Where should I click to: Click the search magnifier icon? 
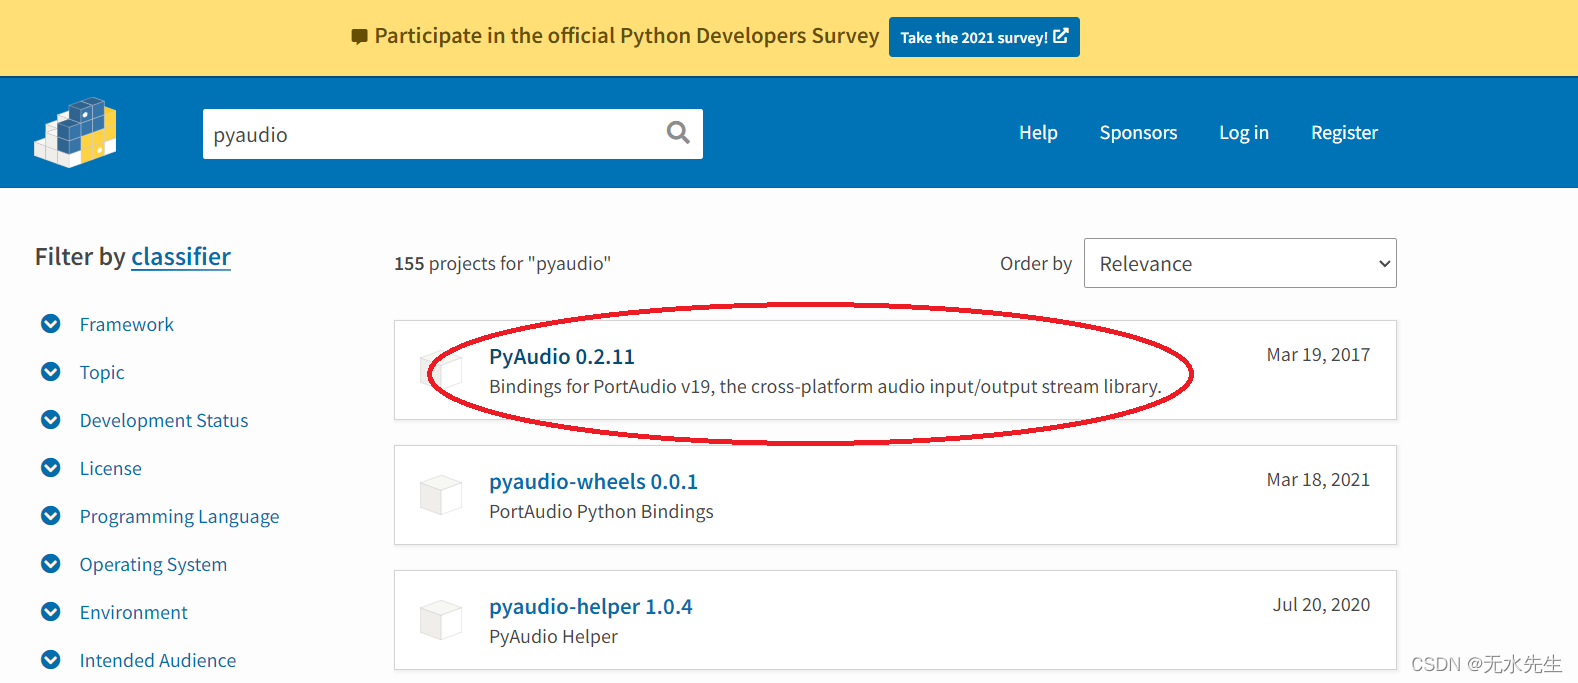[678, 133]
